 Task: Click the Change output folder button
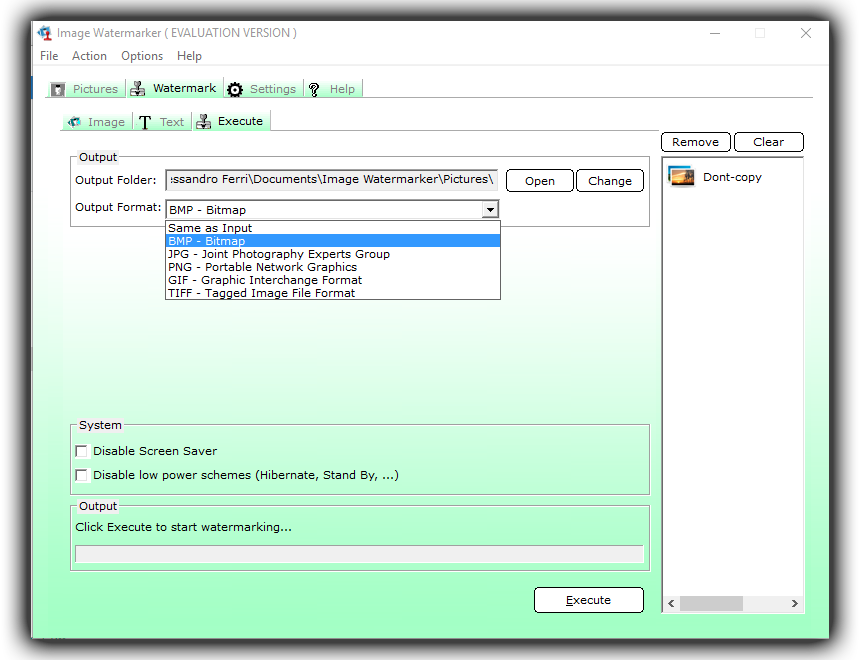(610, 180)
